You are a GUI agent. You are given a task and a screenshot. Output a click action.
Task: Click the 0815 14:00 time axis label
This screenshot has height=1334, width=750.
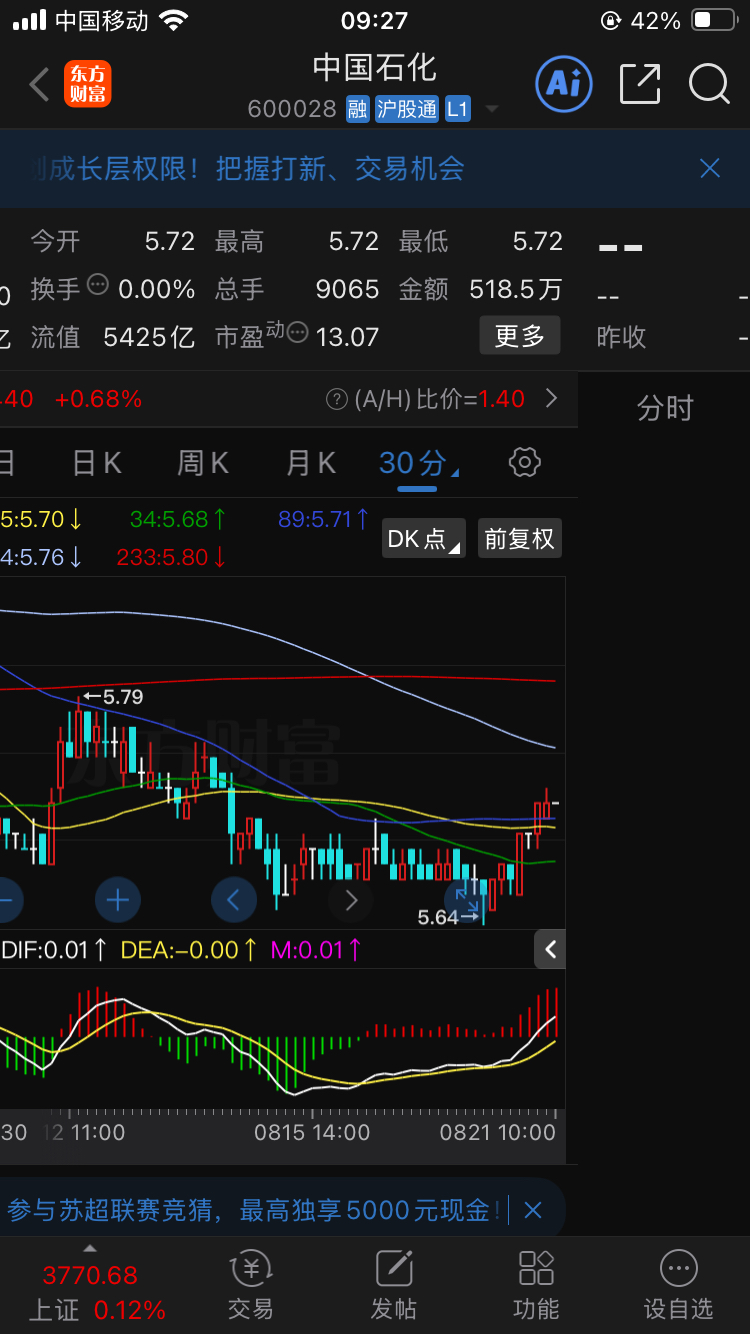pyautogui.click(x=311, y=1132)
